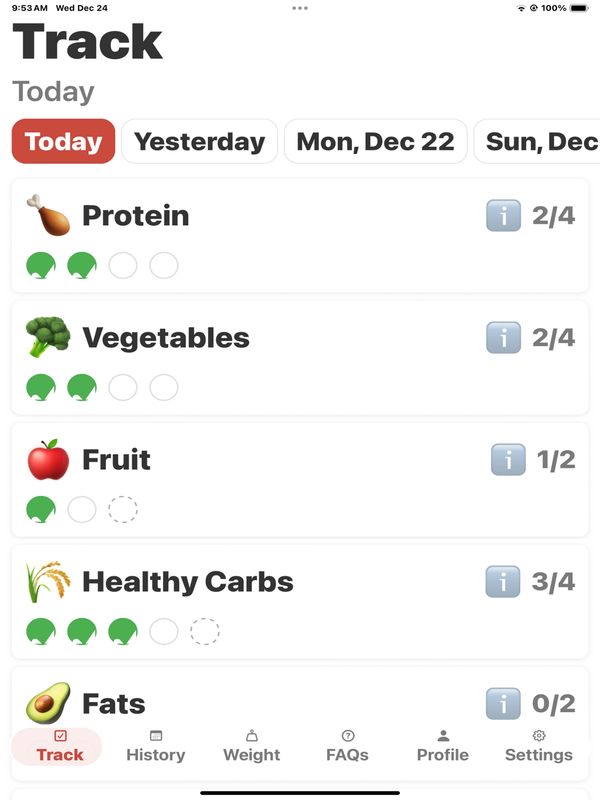Go to the FAQs tab

pyautogui.click(x=348, y=746)
